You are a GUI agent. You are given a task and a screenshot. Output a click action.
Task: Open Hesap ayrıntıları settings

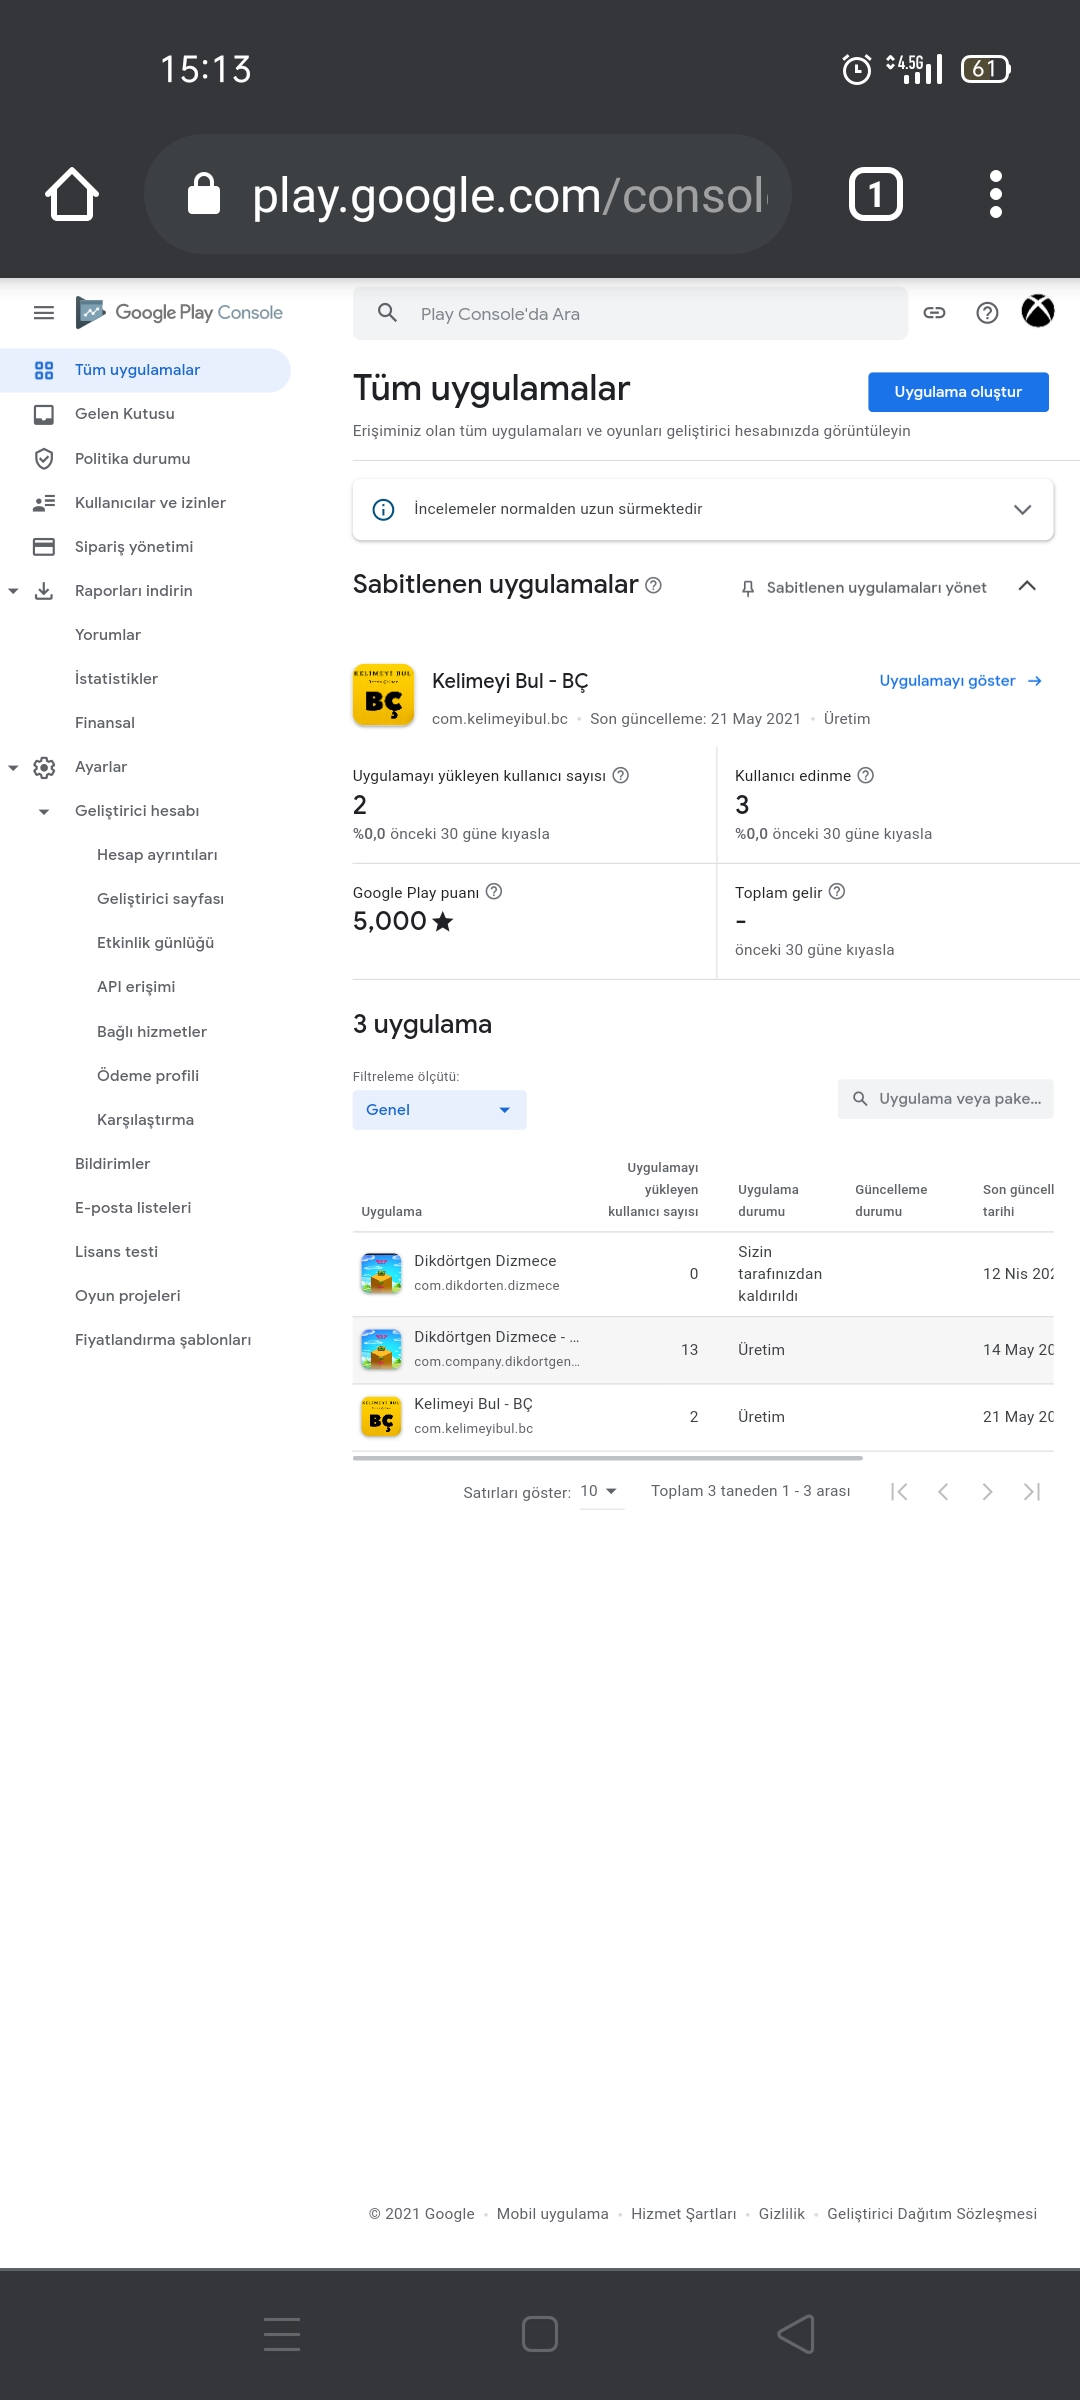coord(157,855)
